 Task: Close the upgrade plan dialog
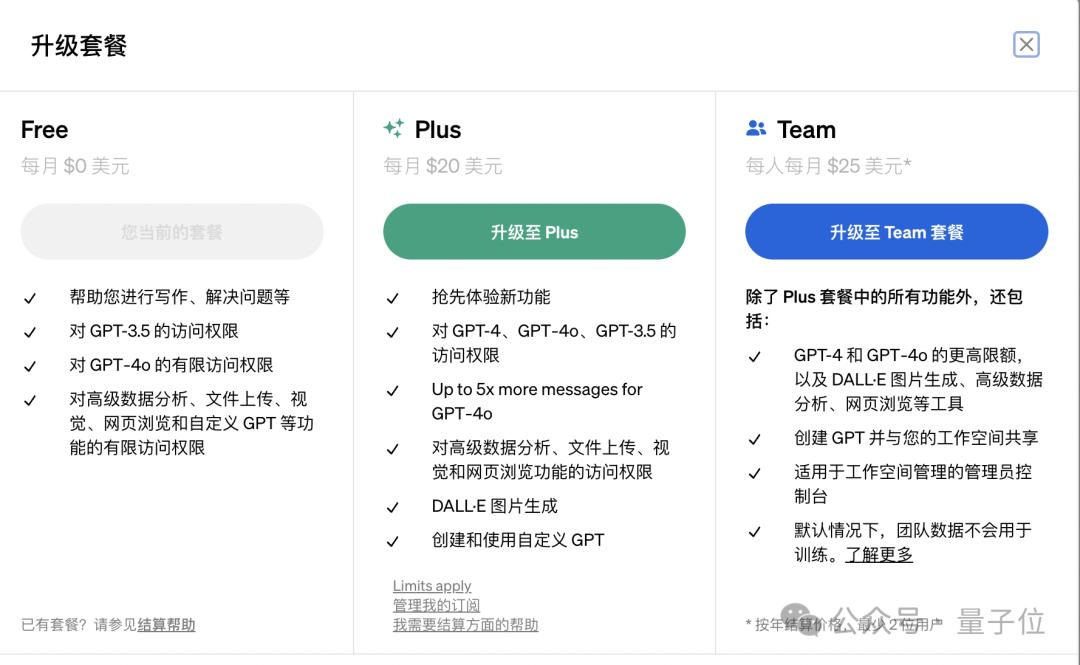(x=1026, y=45)
